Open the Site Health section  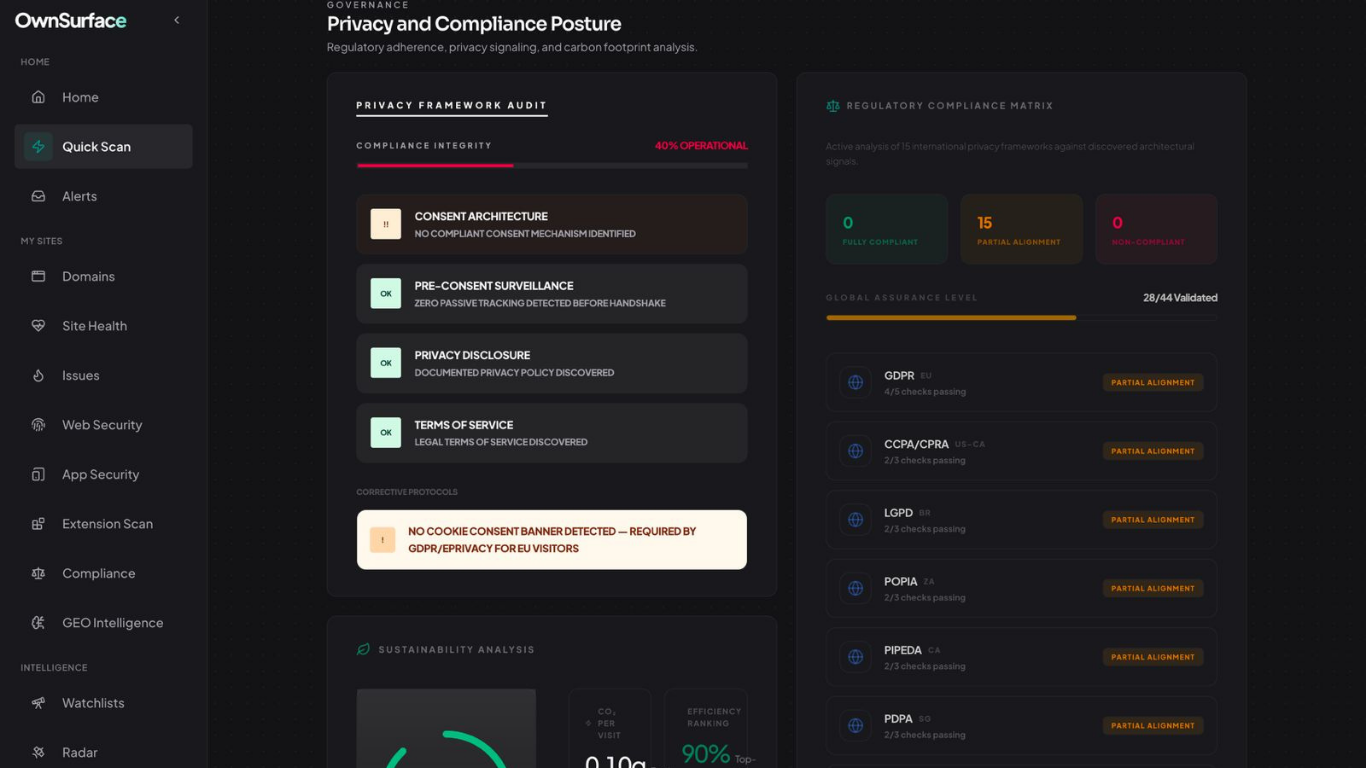tap(94, 325)
